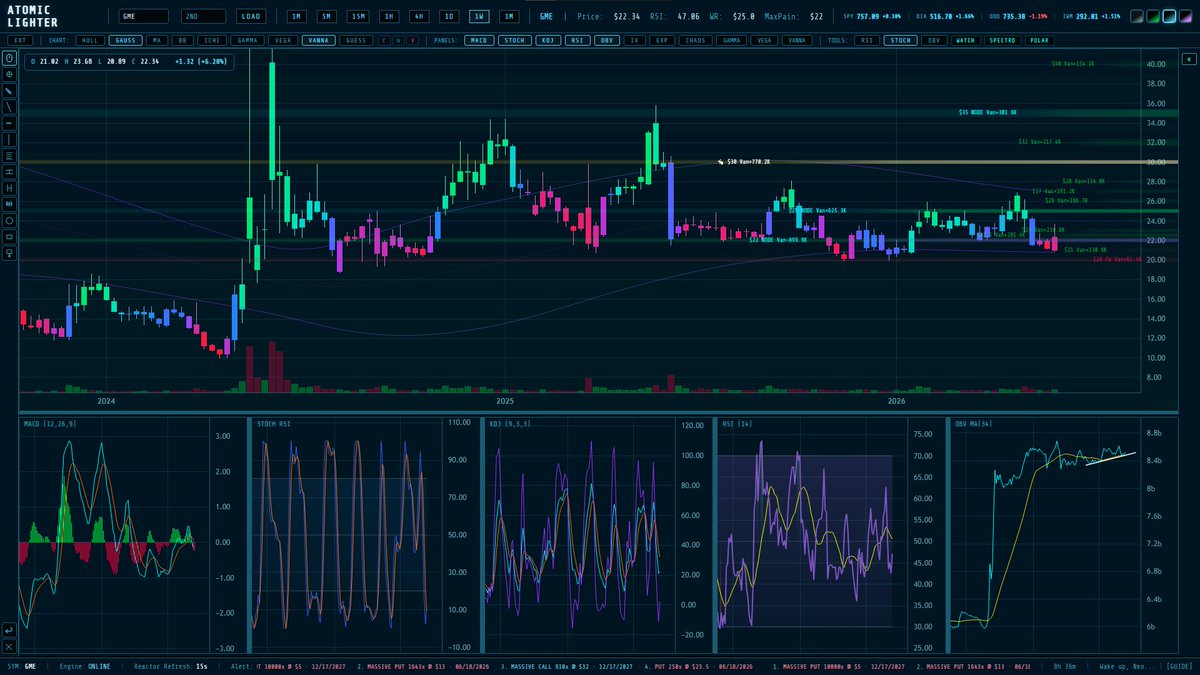Select the circle shape drawing tool
Screen dimensions: 1200x675
[x=9, y=219]
